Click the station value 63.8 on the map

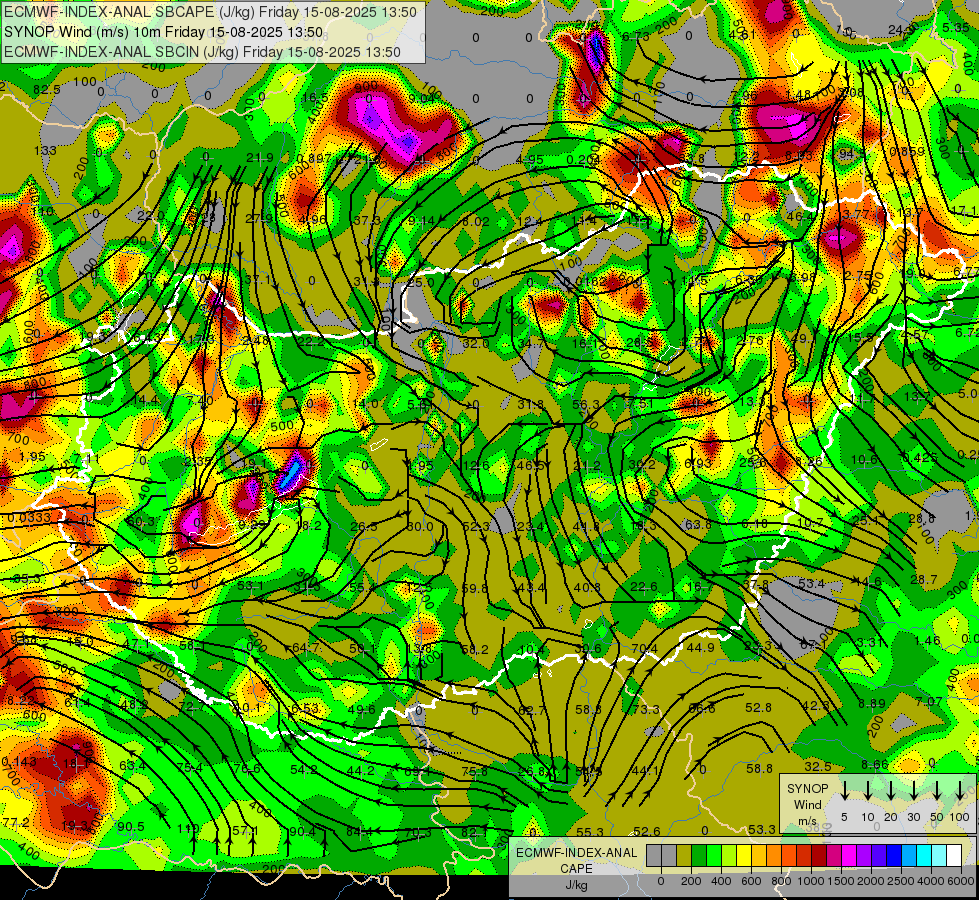click(x=698, y=525)
